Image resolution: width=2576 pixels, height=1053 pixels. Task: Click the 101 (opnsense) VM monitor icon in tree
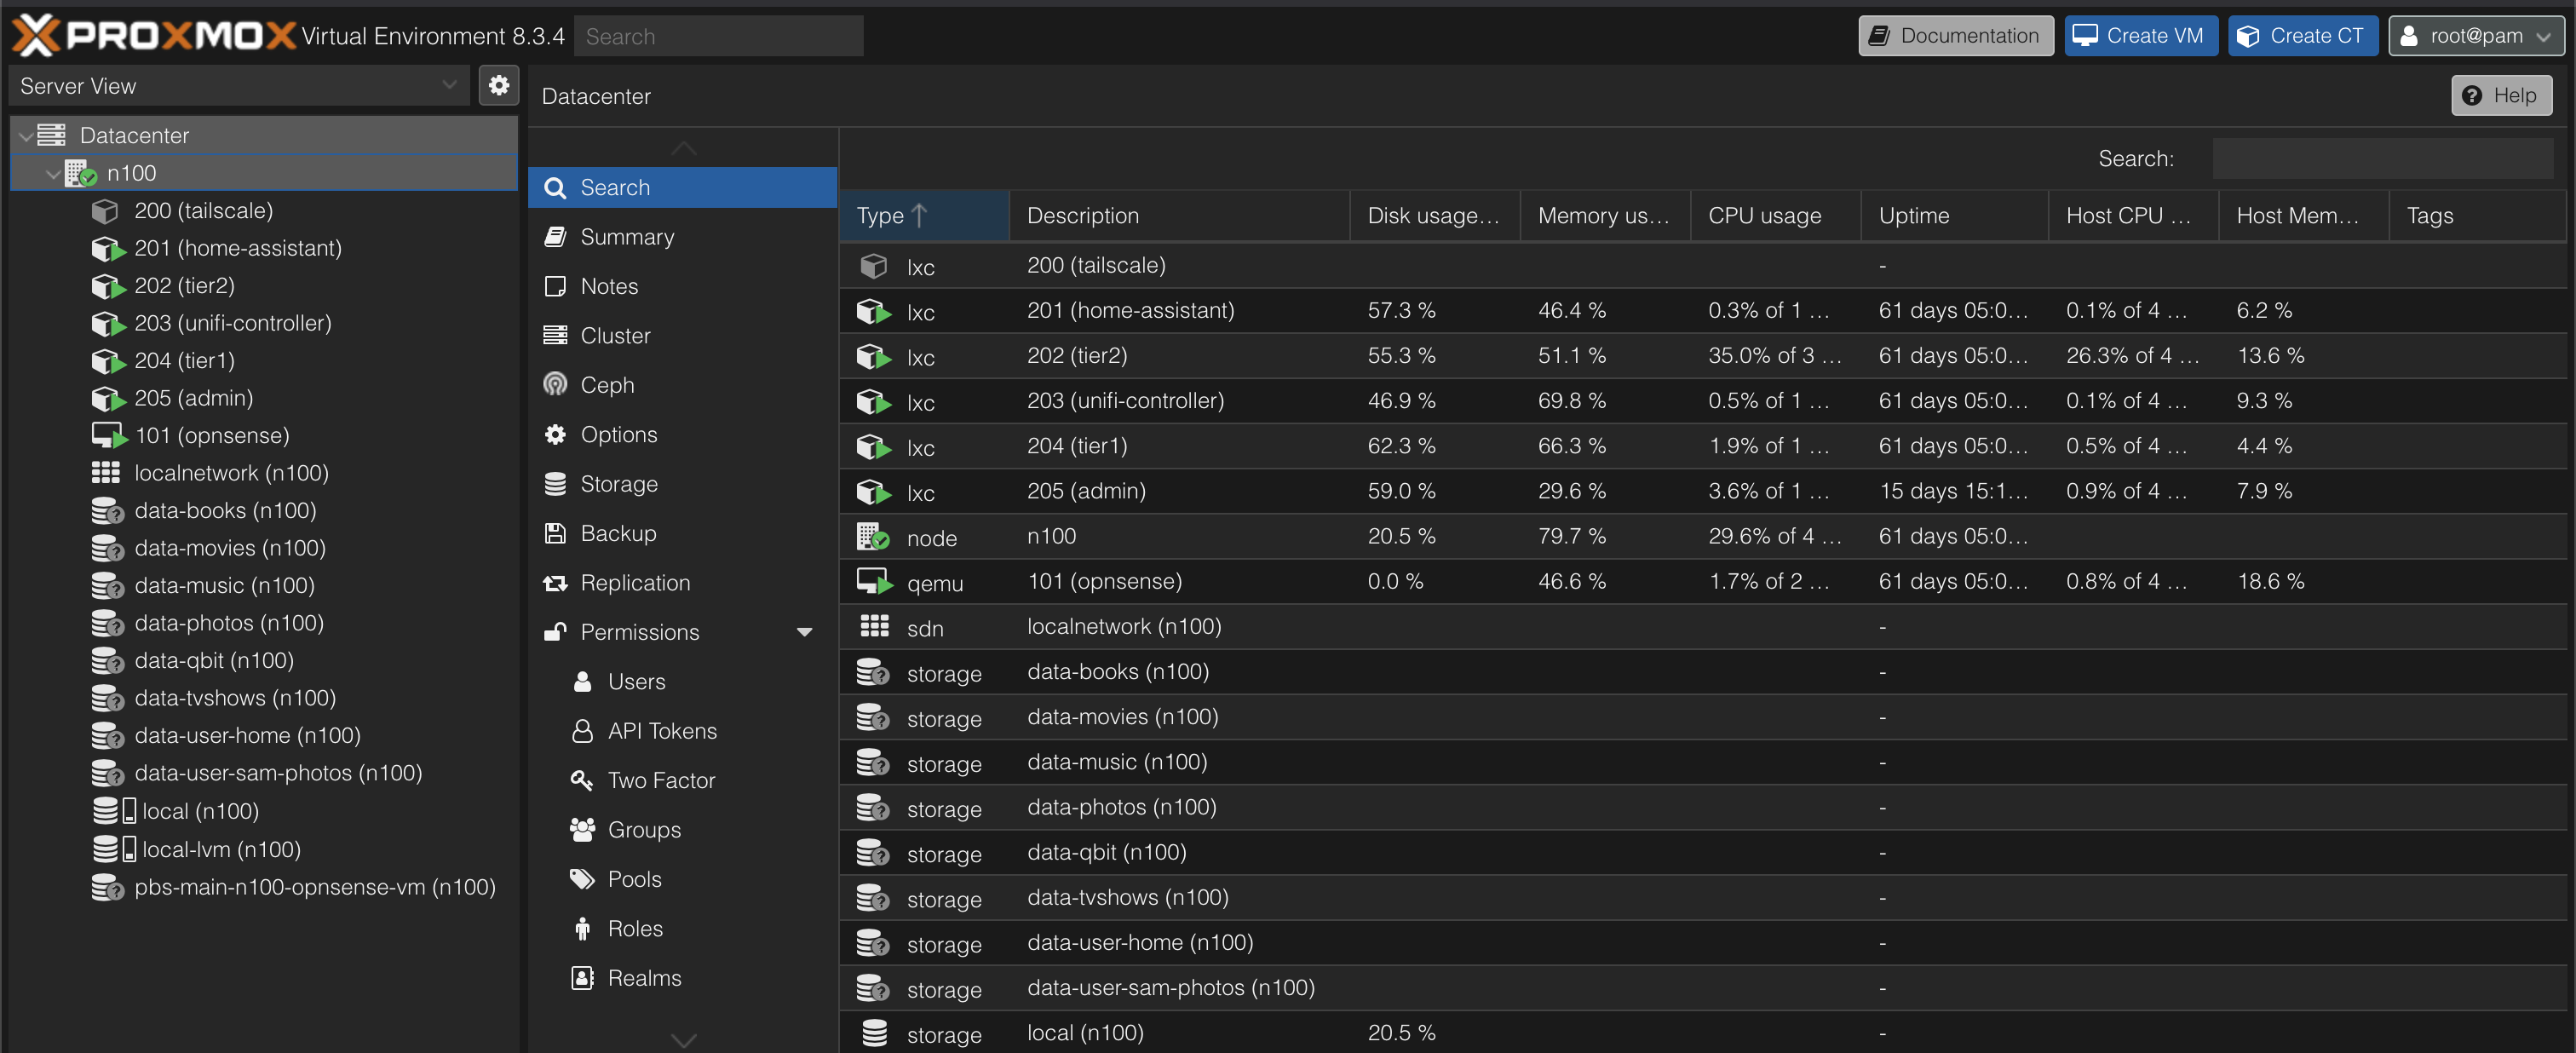[x=109, y=436]
